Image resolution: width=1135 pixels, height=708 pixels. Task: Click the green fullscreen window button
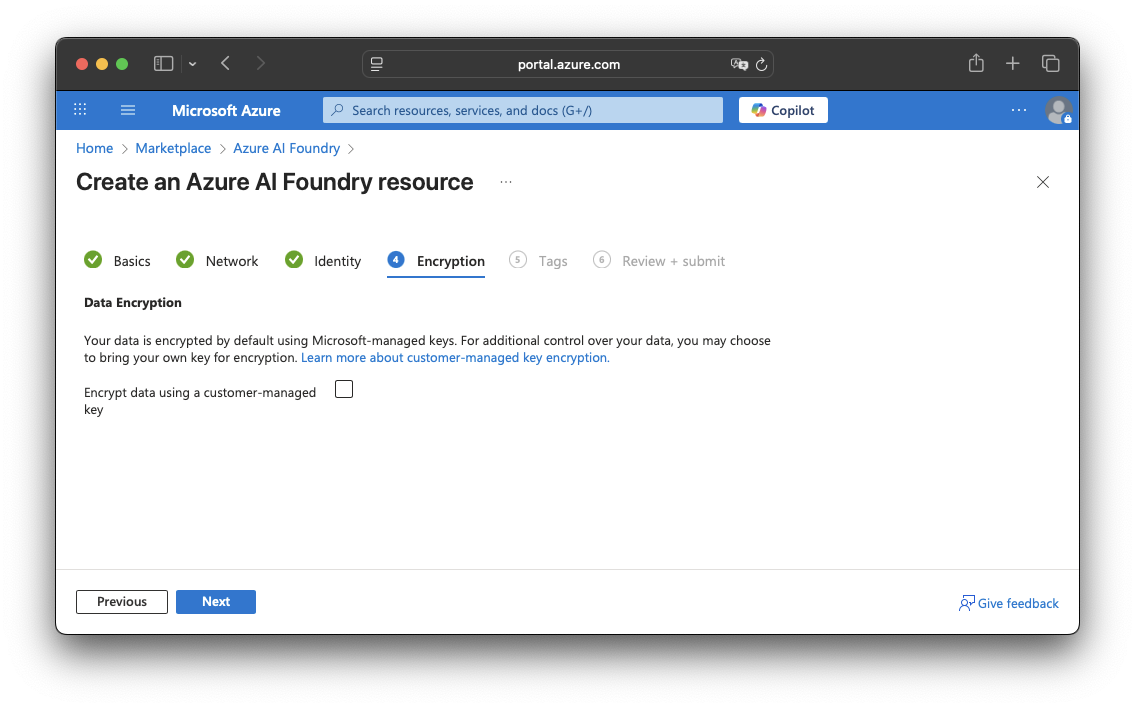(x=122, y=64)
